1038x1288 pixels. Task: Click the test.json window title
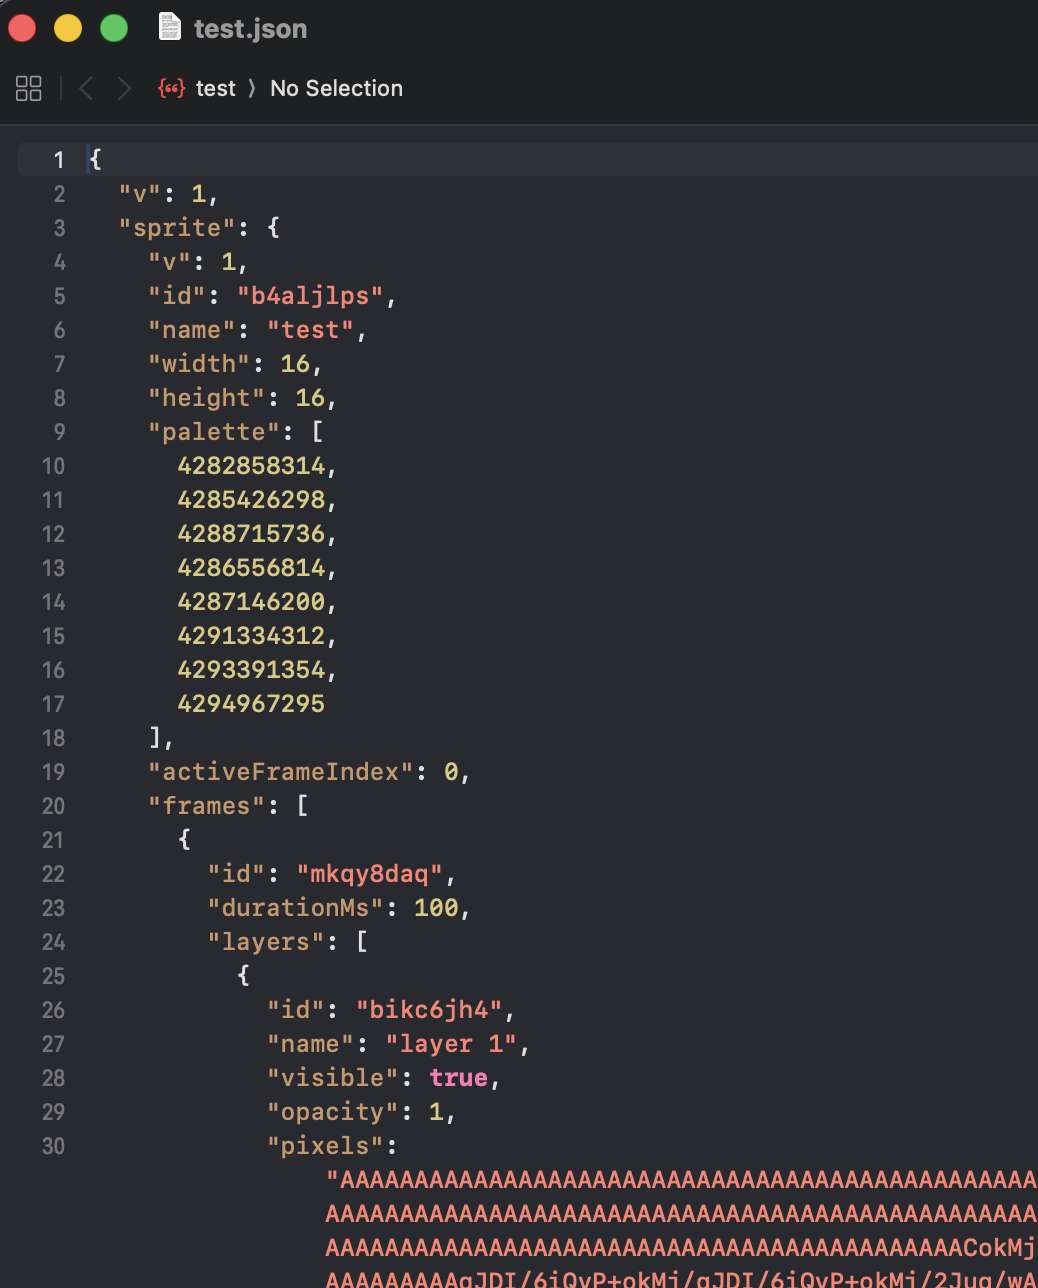click(x=250, y=28)
